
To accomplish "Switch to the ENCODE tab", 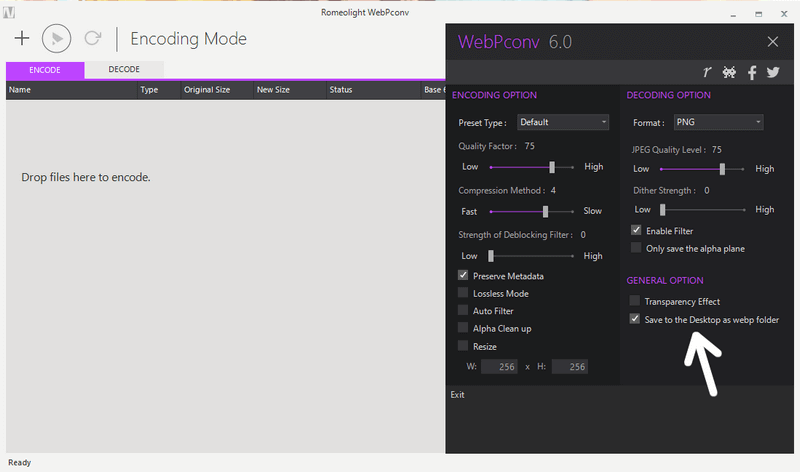I will (45, 70).
